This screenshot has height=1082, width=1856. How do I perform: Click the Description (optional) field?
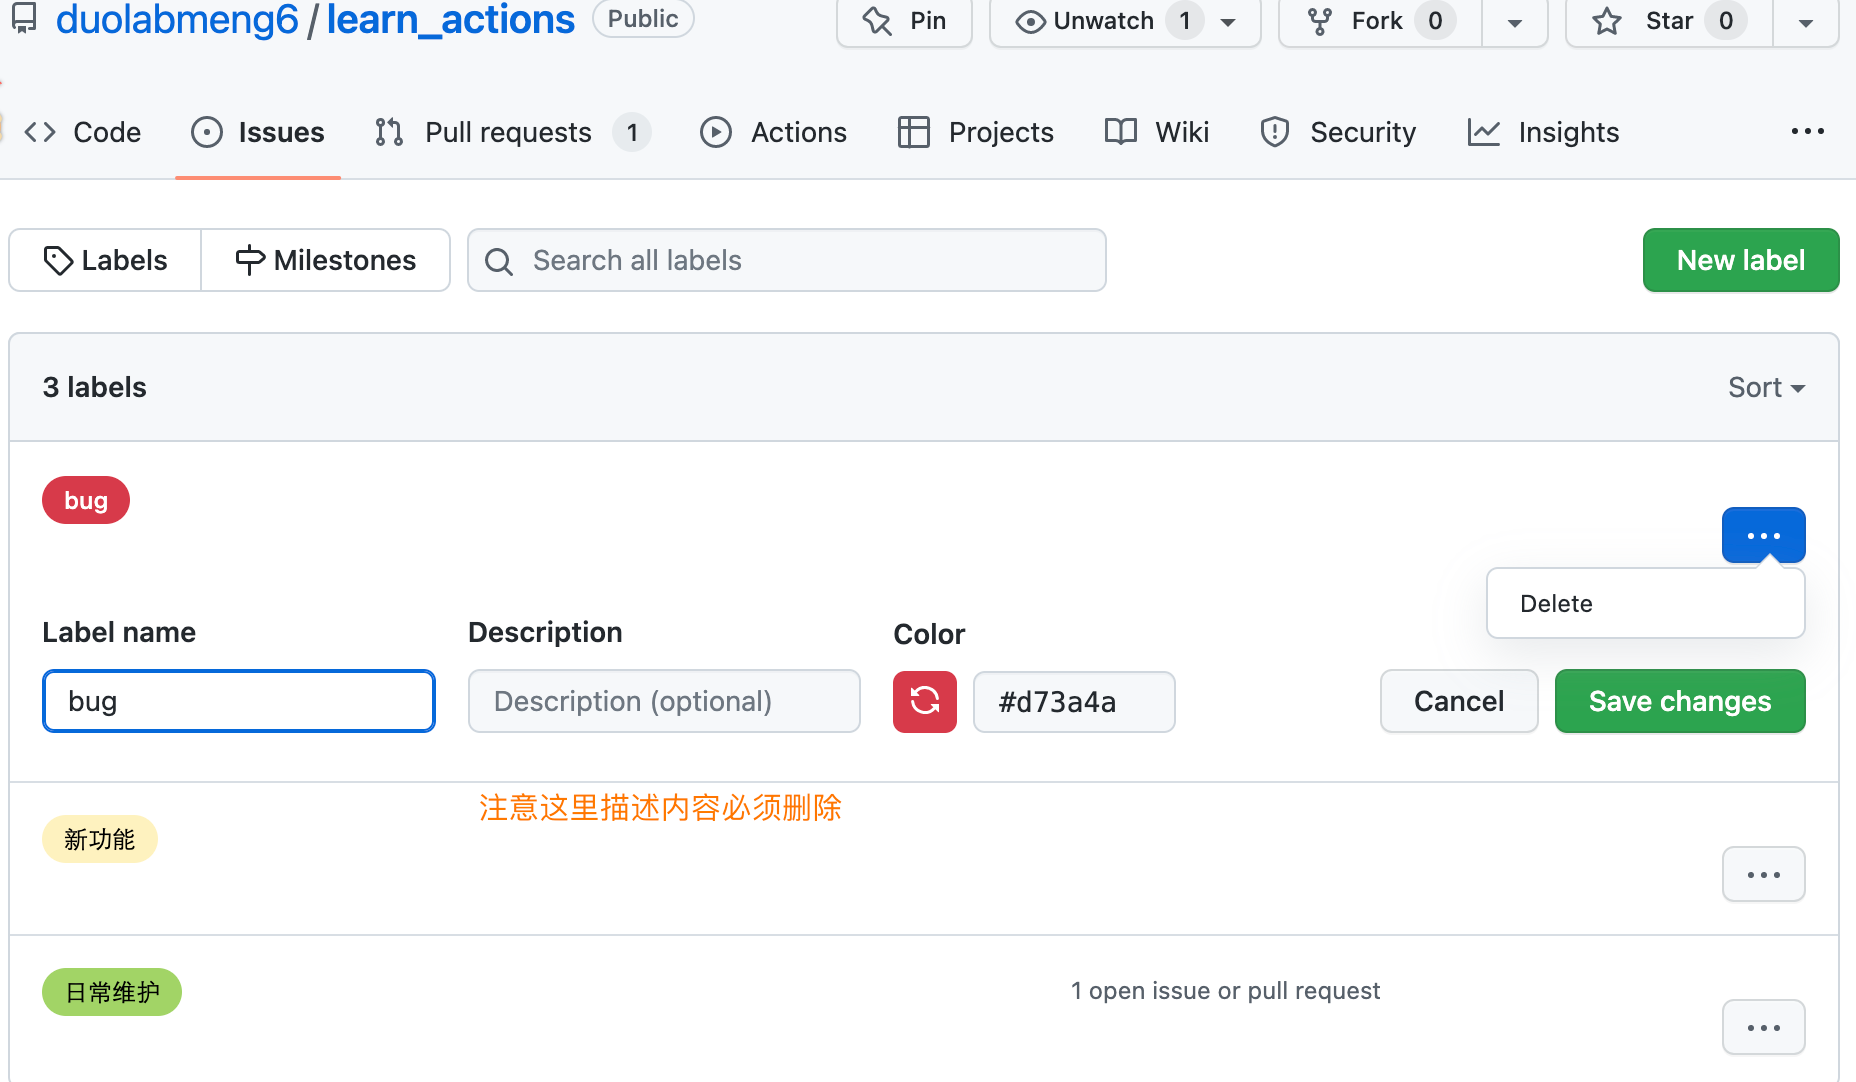[664, 701]
